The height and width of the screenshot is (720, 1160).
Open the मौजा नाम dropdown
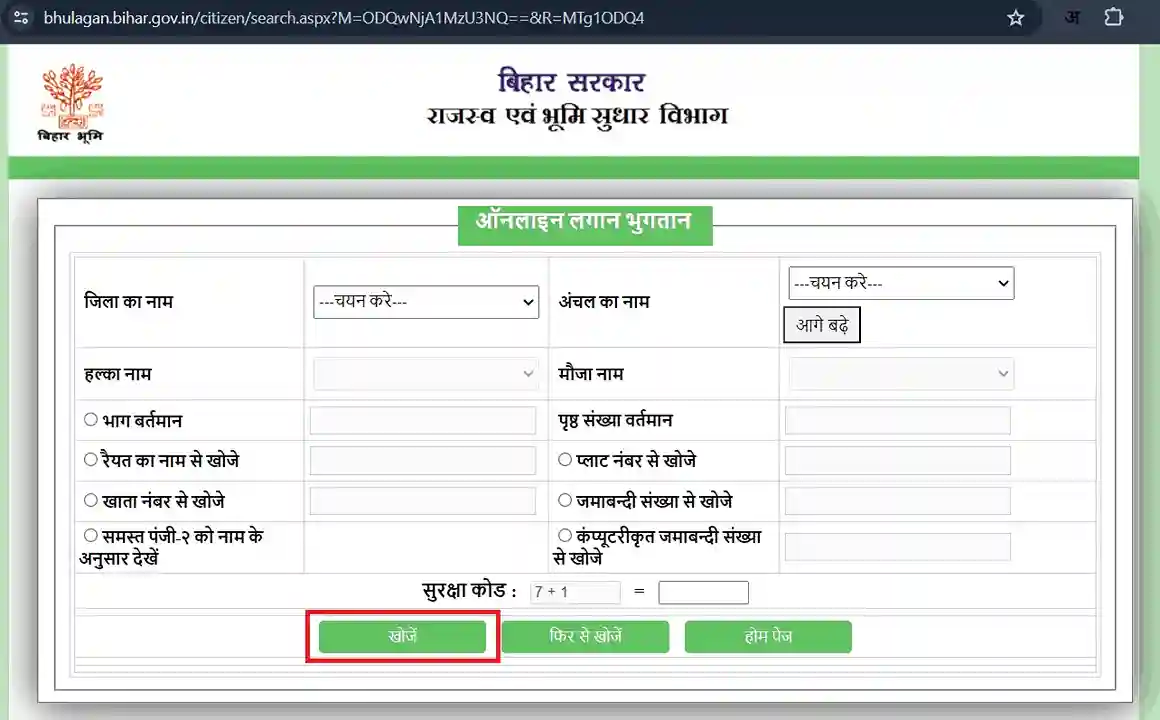tap(901, 374)
